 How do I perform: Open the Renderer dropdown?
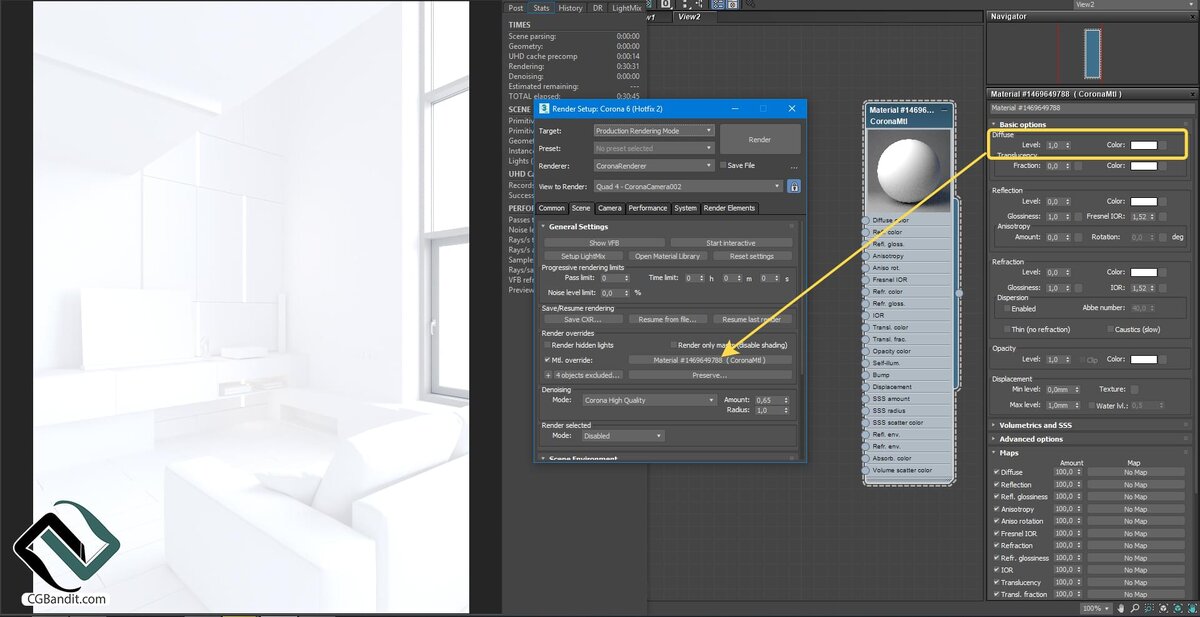point(654,166)
